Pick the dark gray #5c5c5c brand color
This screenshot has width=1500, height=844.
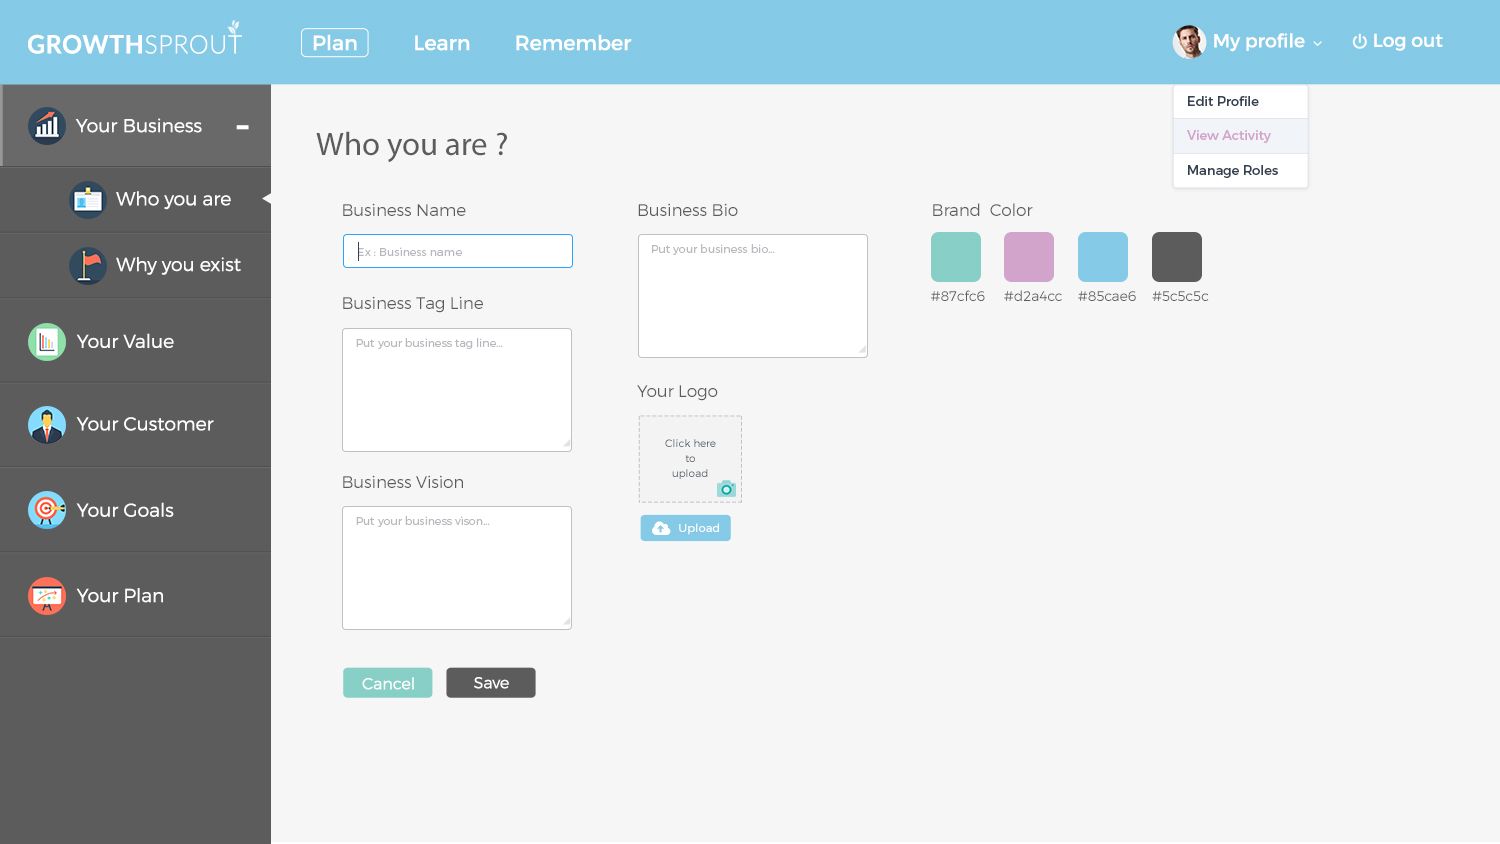pyautogui.click(x=1177, y=257)
